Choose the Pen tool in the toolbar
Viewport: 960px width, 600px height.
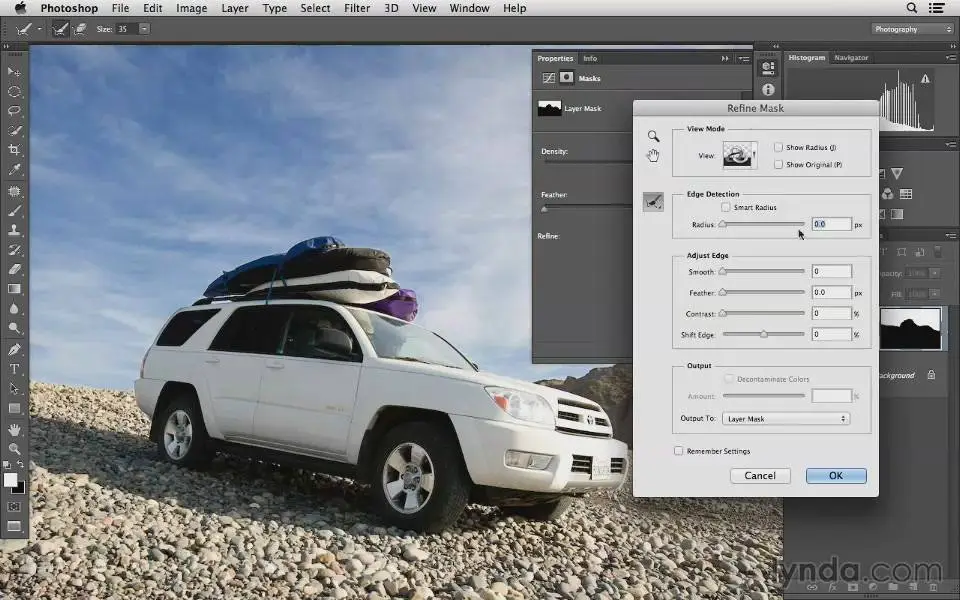click(15, 349)
